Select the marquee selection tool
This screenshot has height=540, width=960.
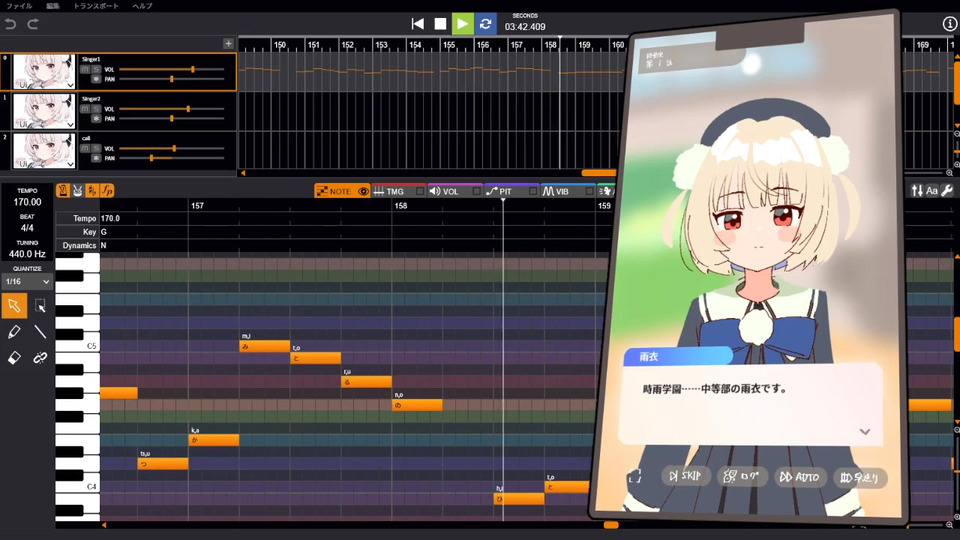coord(40,306)
